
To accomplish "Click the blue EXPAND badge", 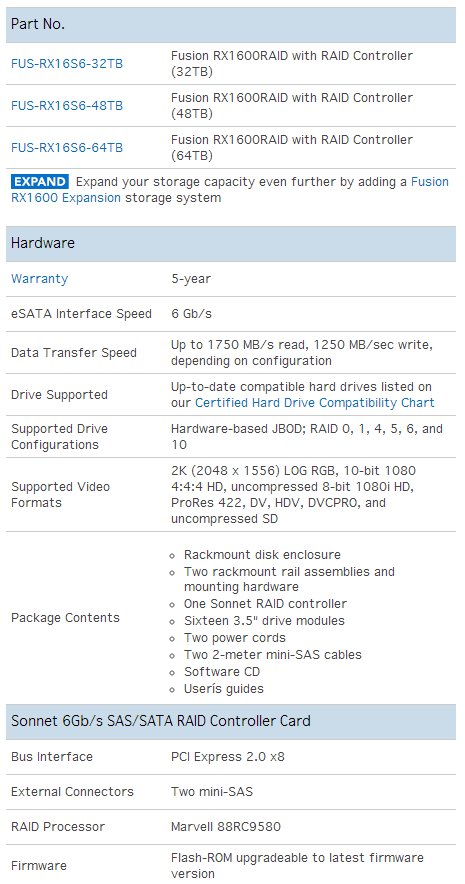I will [40, 182].
